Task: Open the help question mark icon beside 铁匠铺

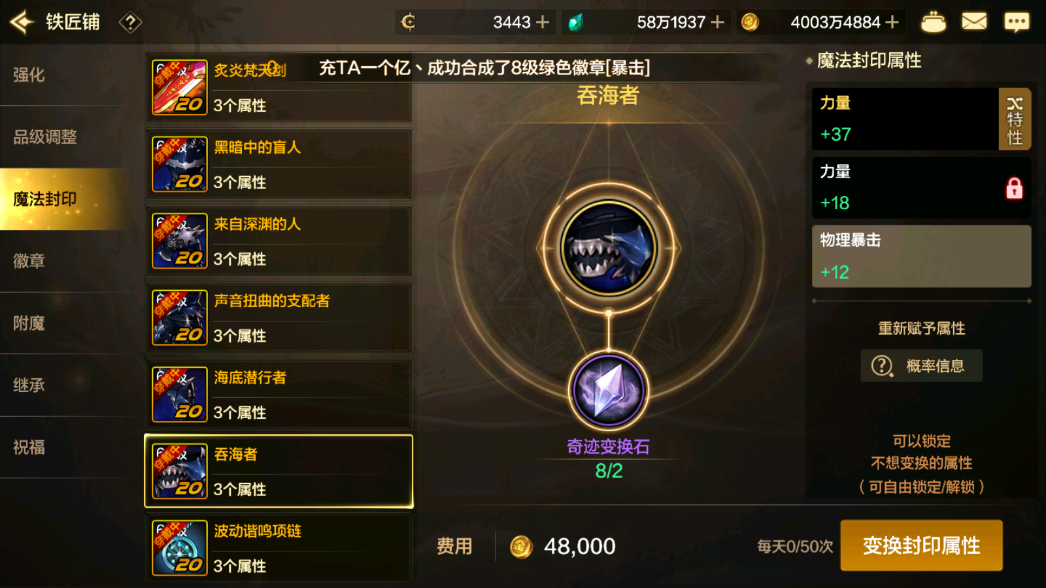Action: coord(130,23)
